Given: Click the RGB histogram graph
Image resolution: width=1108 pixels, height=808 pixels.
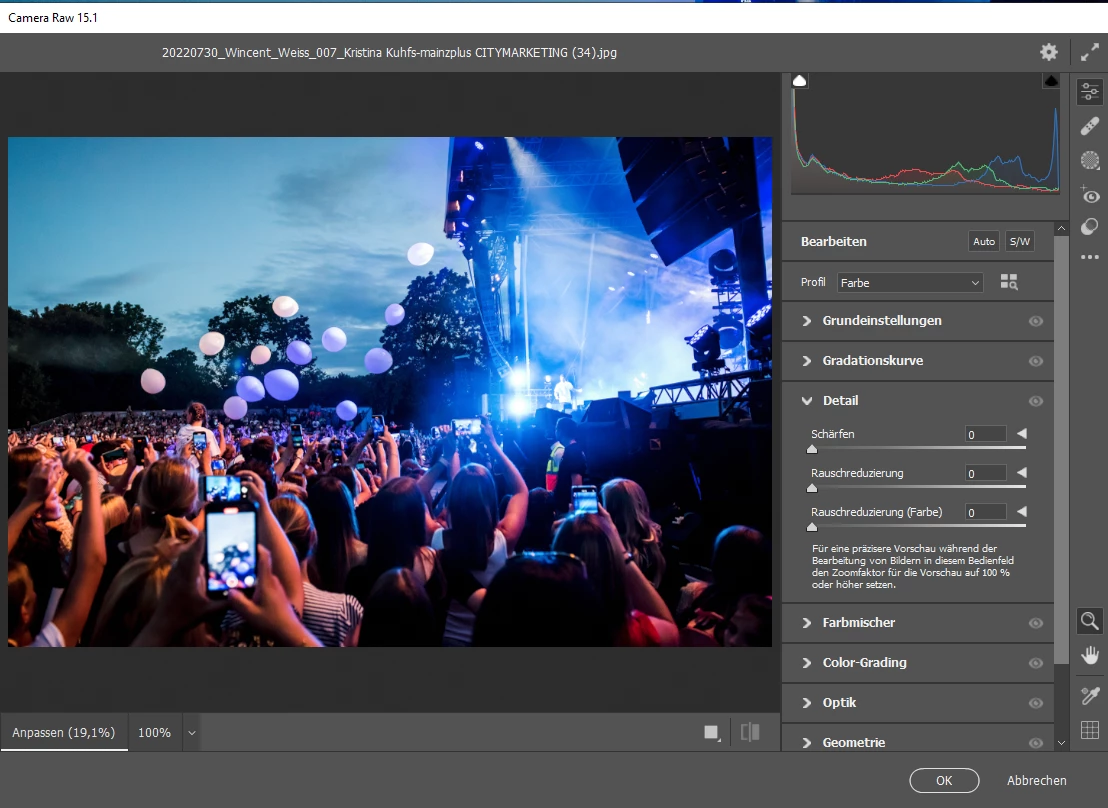Looking at the screenshot, I should click(926, 136).
